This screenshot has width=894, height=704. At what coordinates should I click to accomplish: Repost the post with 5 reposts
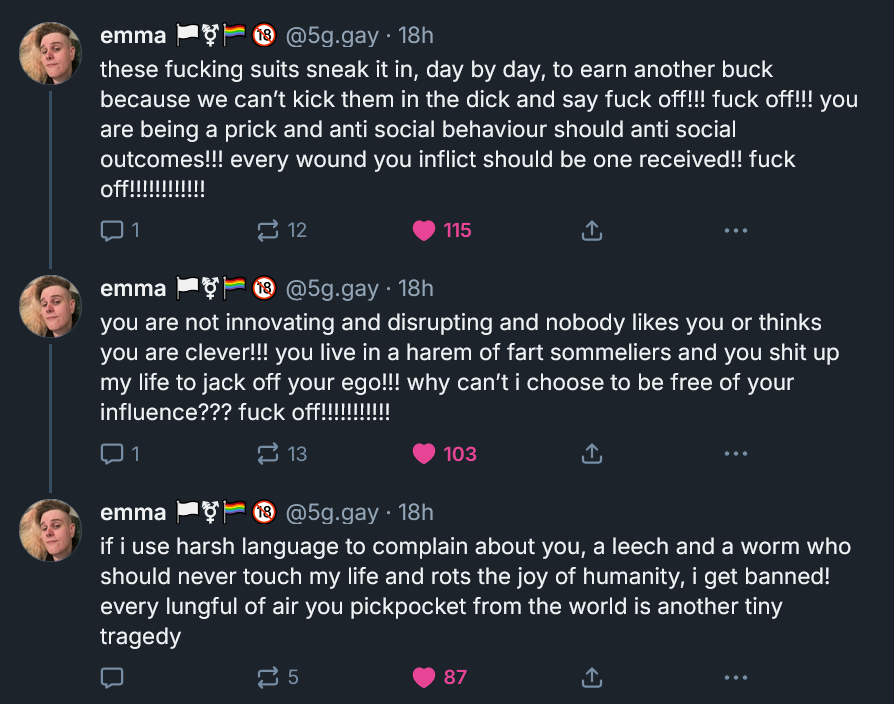(268, 677)
